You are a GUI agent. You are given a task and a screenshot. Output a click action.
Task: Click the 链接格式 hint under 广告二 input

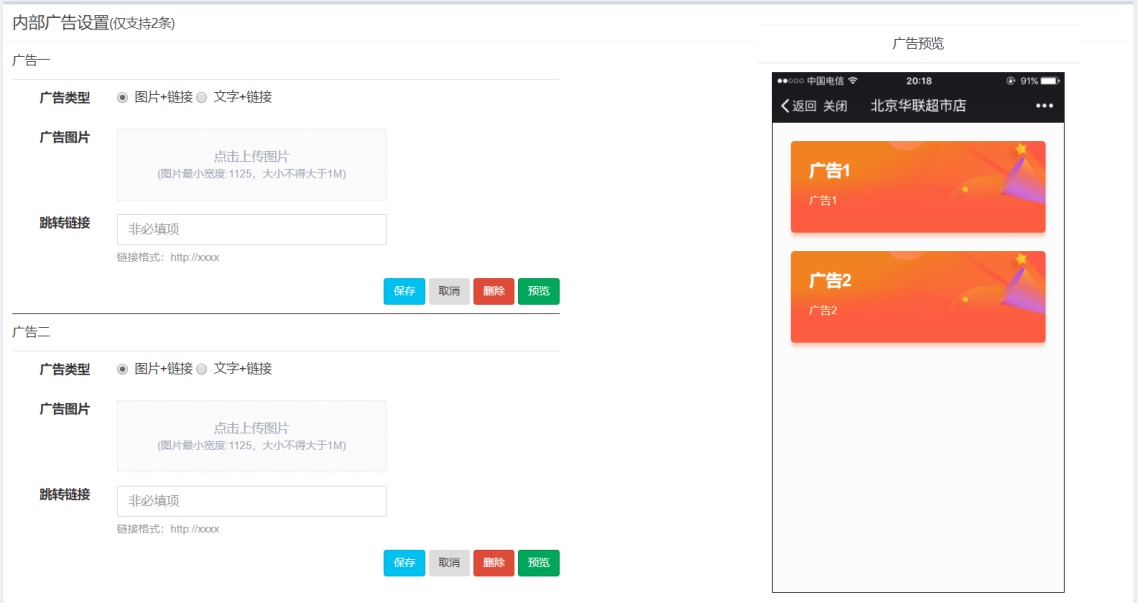pos(168,529)
